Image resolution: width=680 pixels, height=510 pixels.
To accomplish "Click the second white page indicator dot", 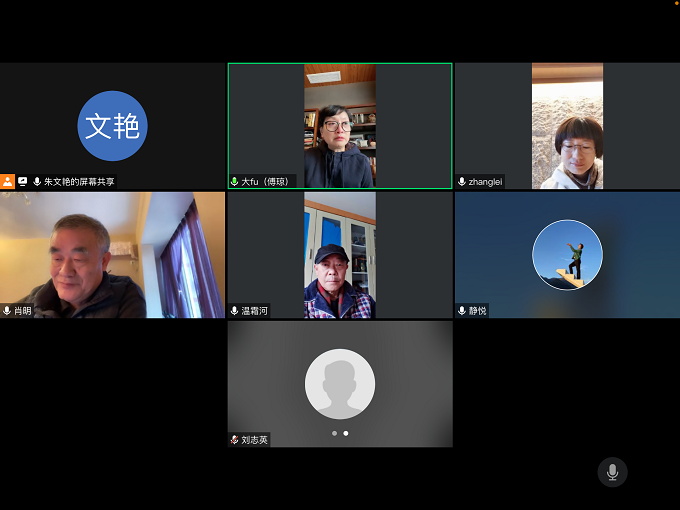I will (346, 433).
